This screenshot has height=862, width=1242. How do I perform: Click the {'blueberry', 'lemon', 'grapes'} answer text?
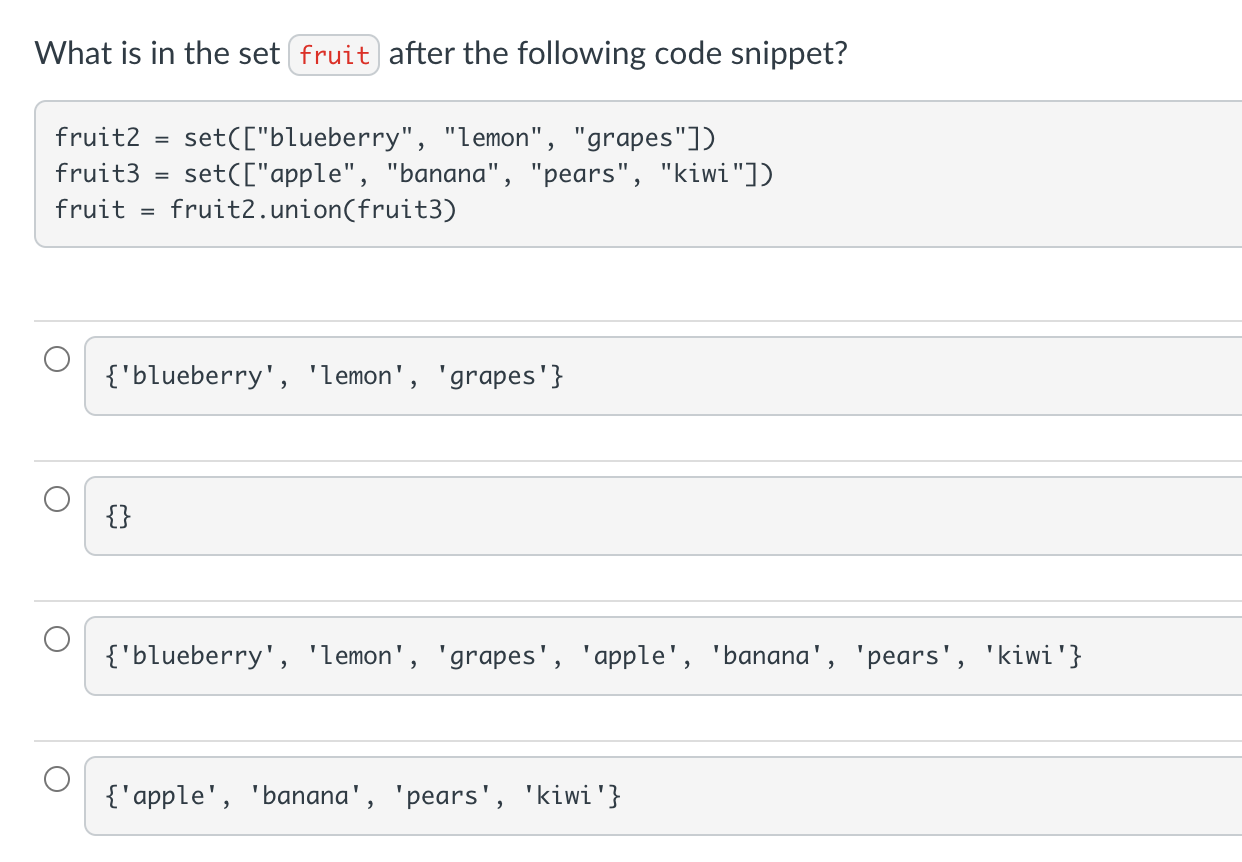coord(334,377)
